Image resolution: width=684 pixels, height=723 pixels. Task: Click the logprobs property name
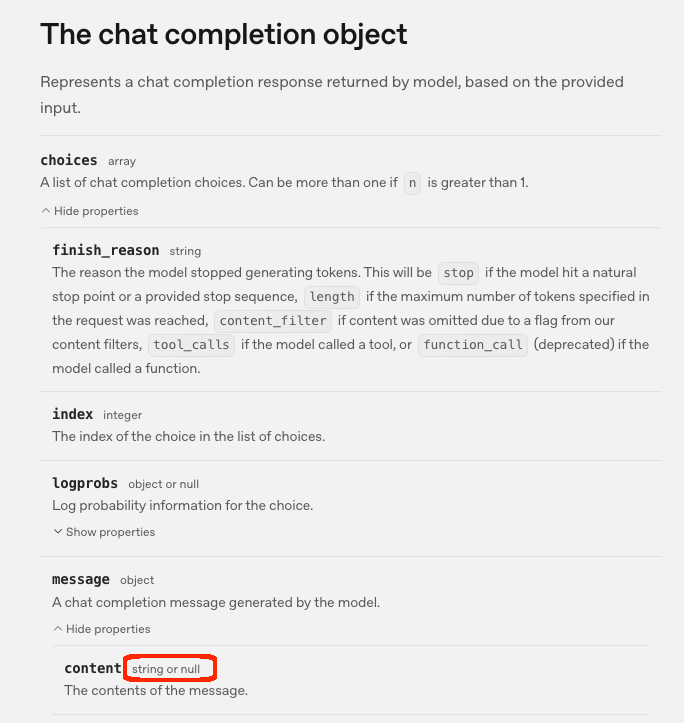coord(85,483)
